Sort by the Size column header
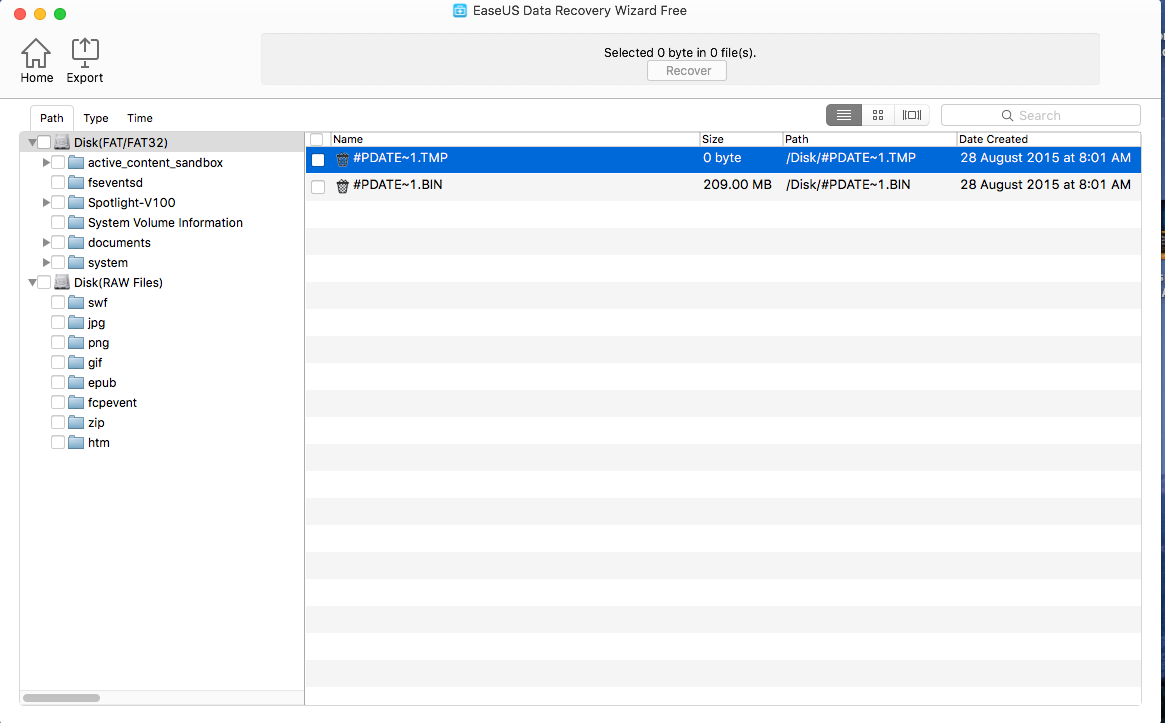Screen dimensions: 1165x723 coord(741,139)
